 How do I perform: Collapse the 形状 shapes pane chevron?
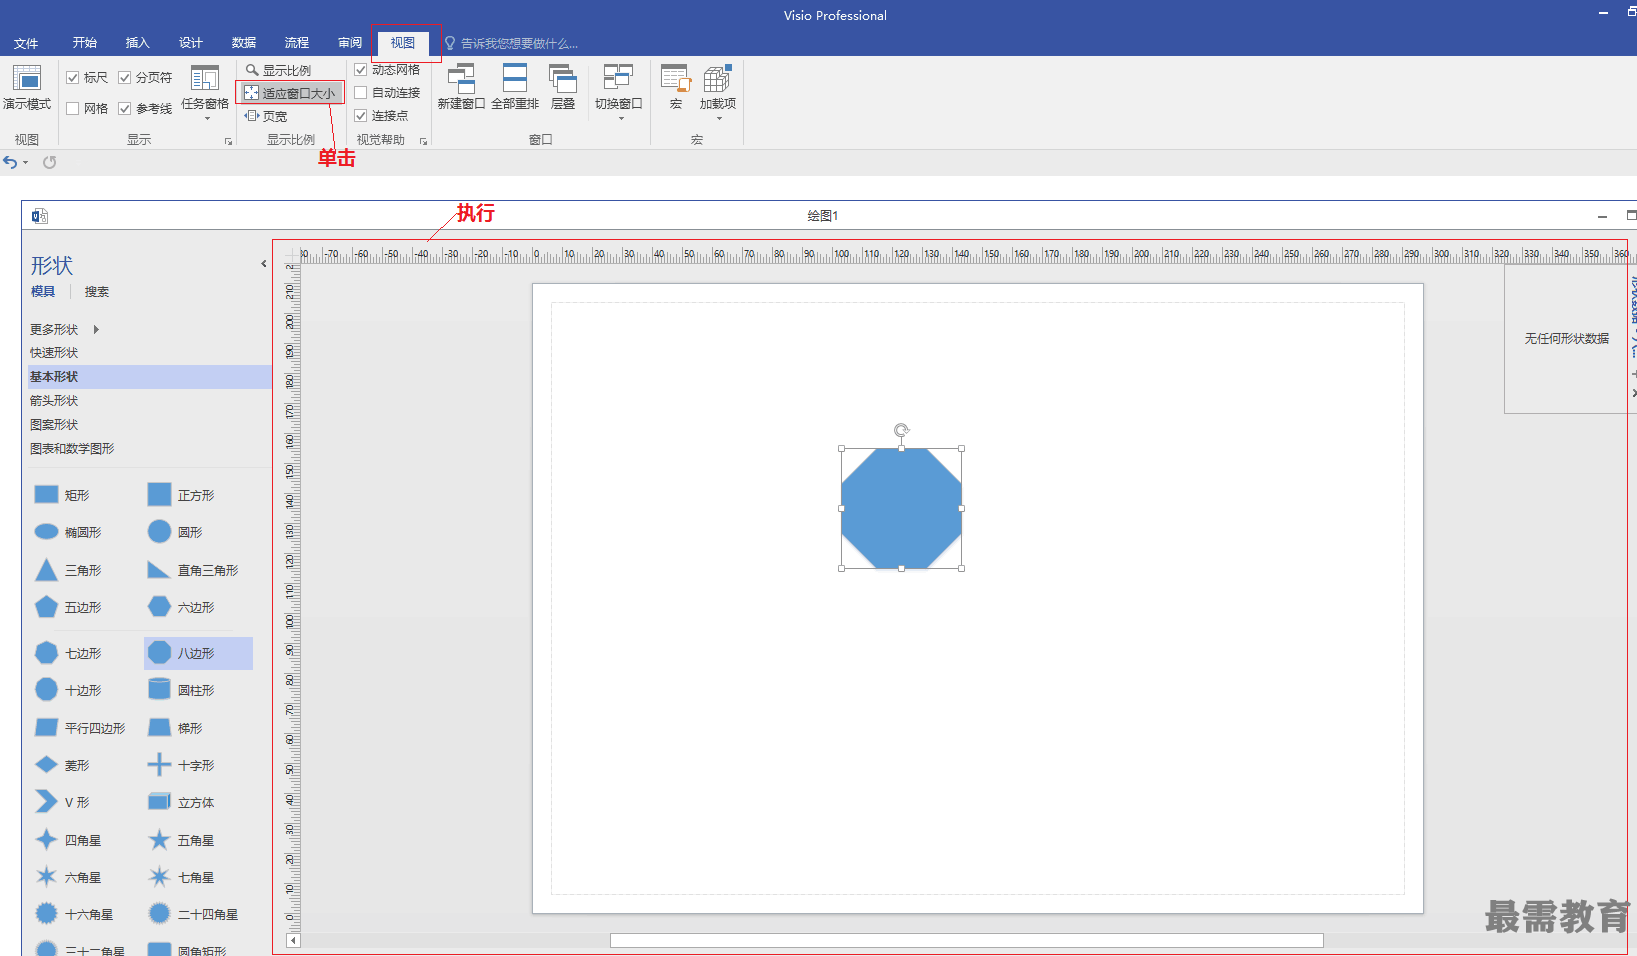(x=264, y=264)
